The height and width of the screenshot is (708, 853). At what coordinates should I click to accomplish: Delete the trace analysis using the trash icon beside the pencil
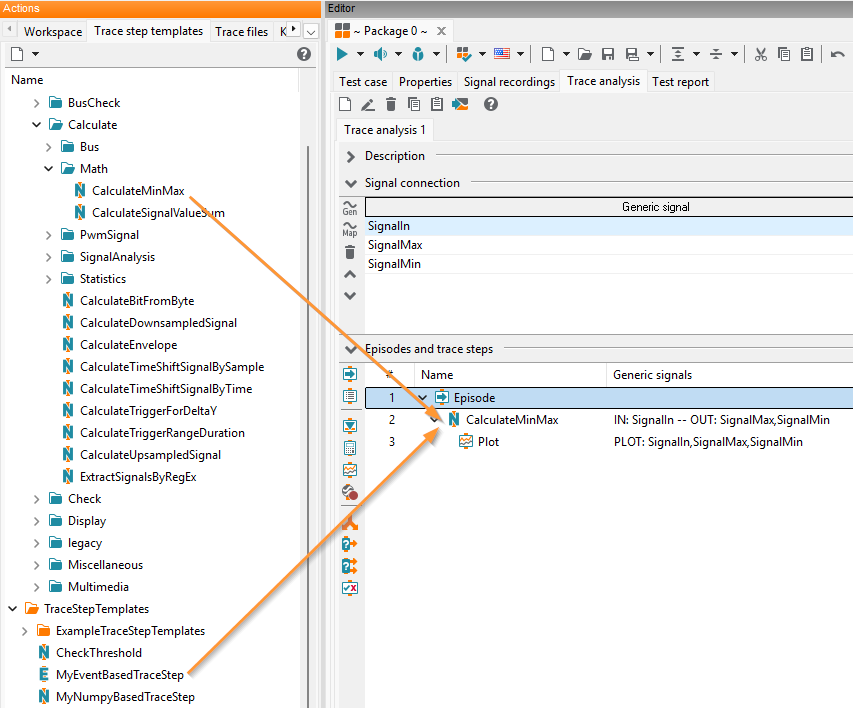(391, 104)
